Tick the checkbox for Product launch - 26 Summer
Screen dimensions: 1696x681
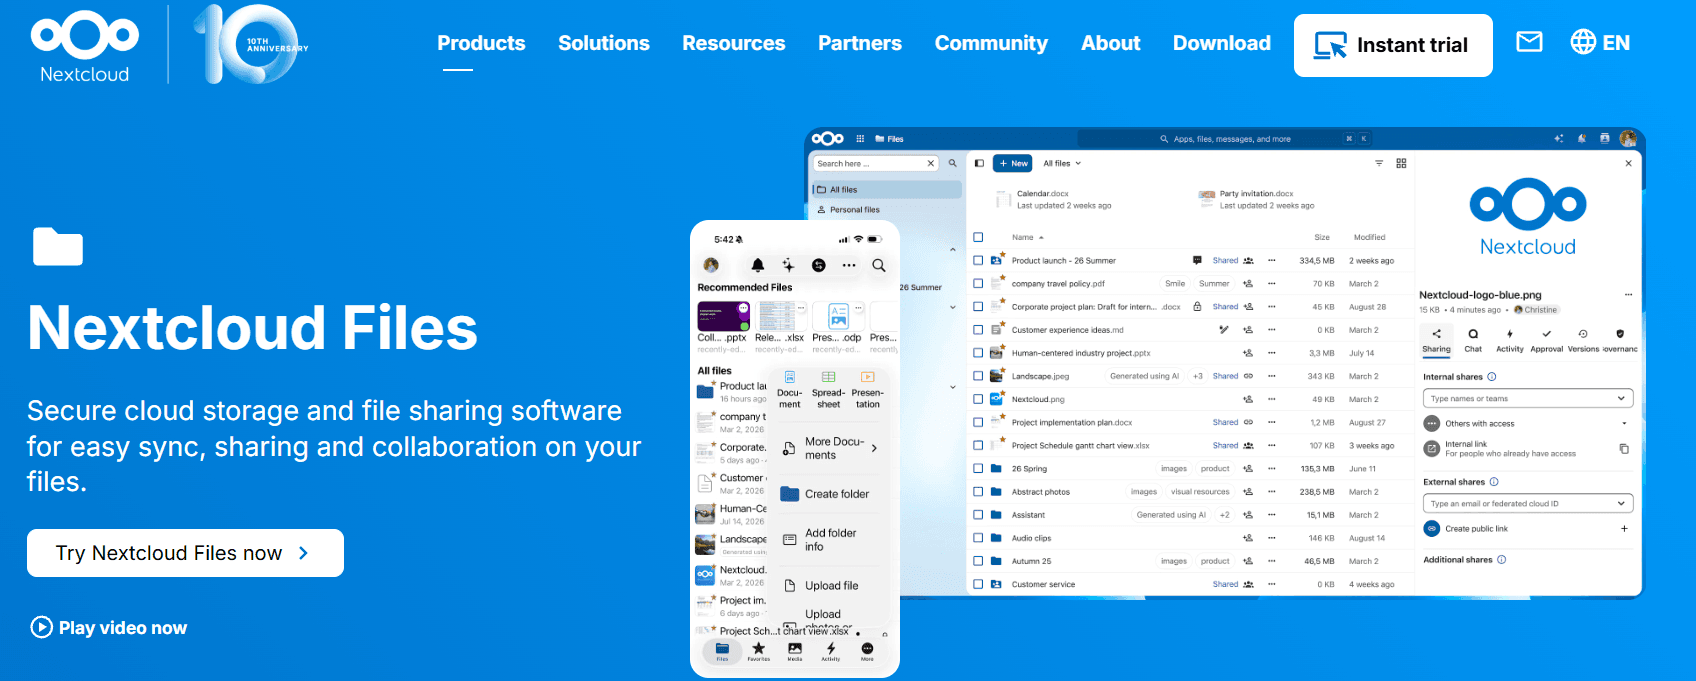click(x=978, y=260)
